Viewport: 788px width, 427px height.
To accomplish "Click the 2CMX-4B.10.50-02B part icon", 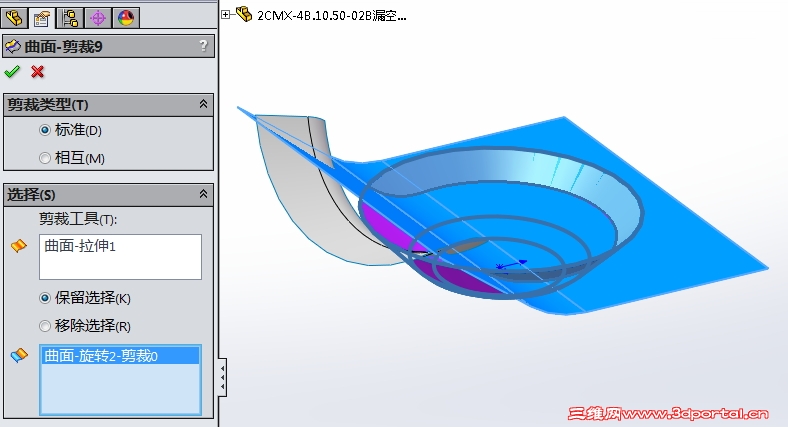I will click(244, 14).
